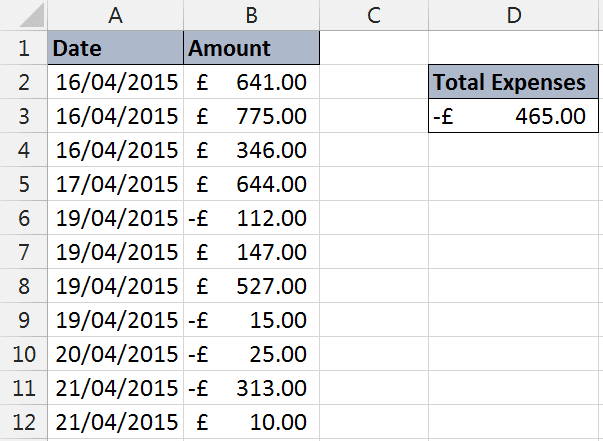Image resolution: width=603 pixels, height=441 pixels.
Task: Select row 7 header
Action: coord(23,251)
